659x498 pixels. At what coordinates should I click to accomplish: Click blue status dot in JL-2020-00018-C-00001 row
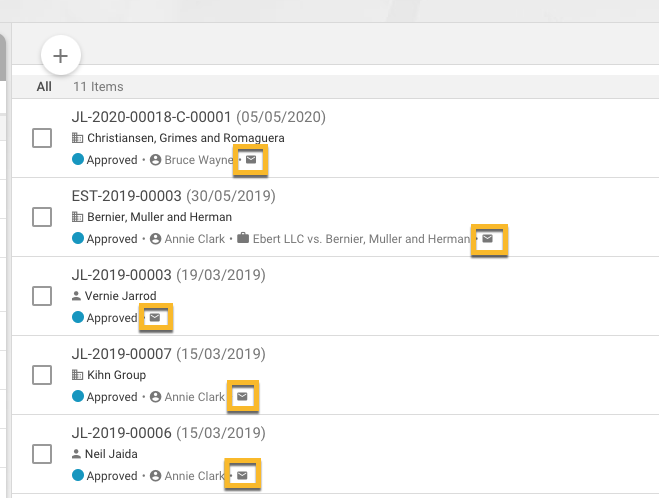[x=78, y=159]
